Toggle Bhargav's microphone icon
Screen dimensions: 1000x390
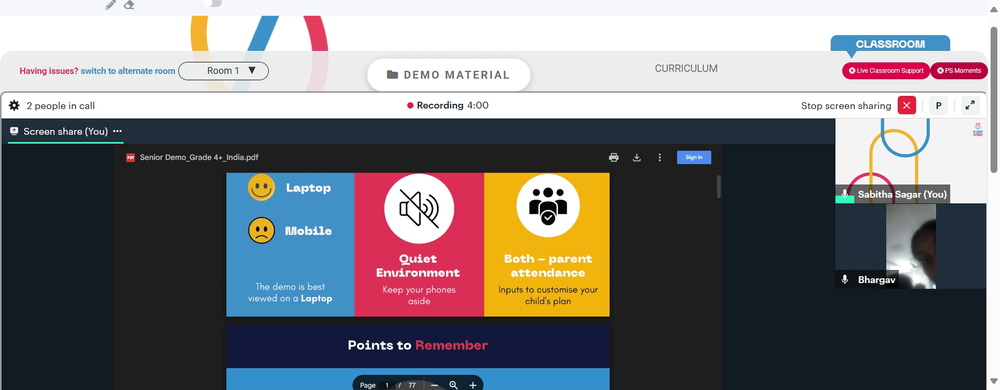845,280
